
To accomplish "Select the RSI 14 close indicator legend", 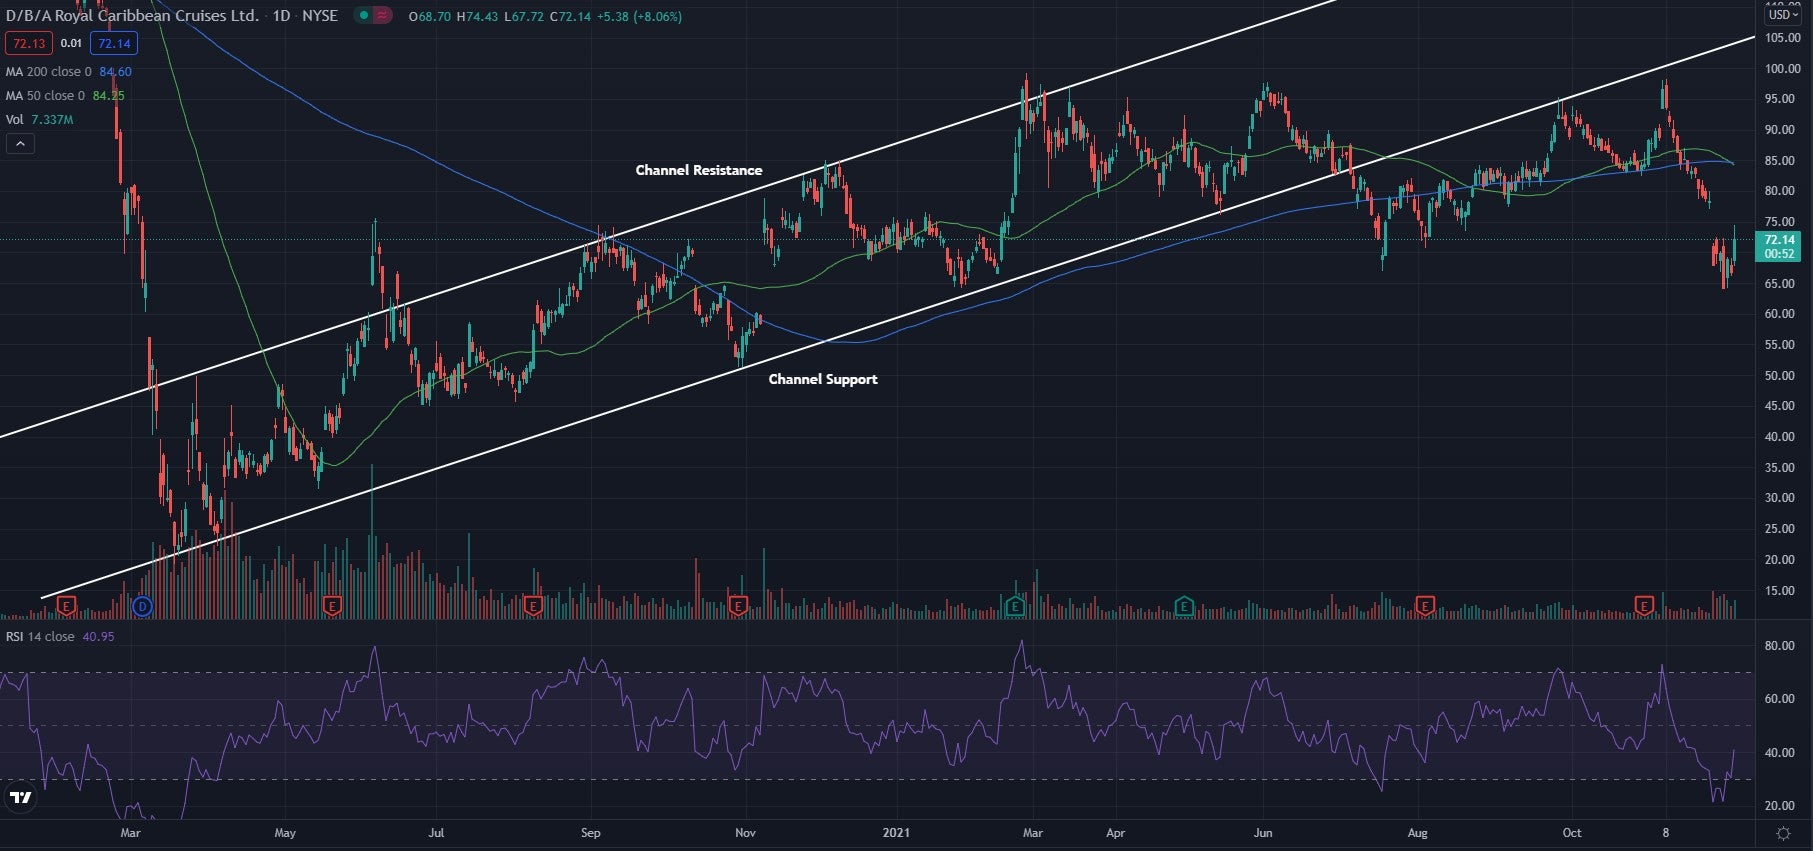I will [x=60, y=637].
